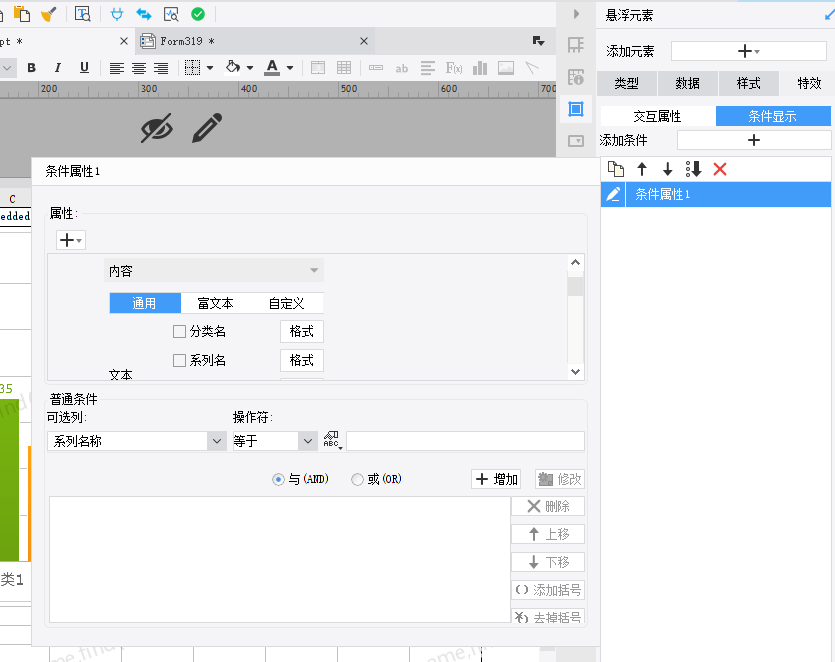Check the 系列名 checkbox

[x=179, y=361]
